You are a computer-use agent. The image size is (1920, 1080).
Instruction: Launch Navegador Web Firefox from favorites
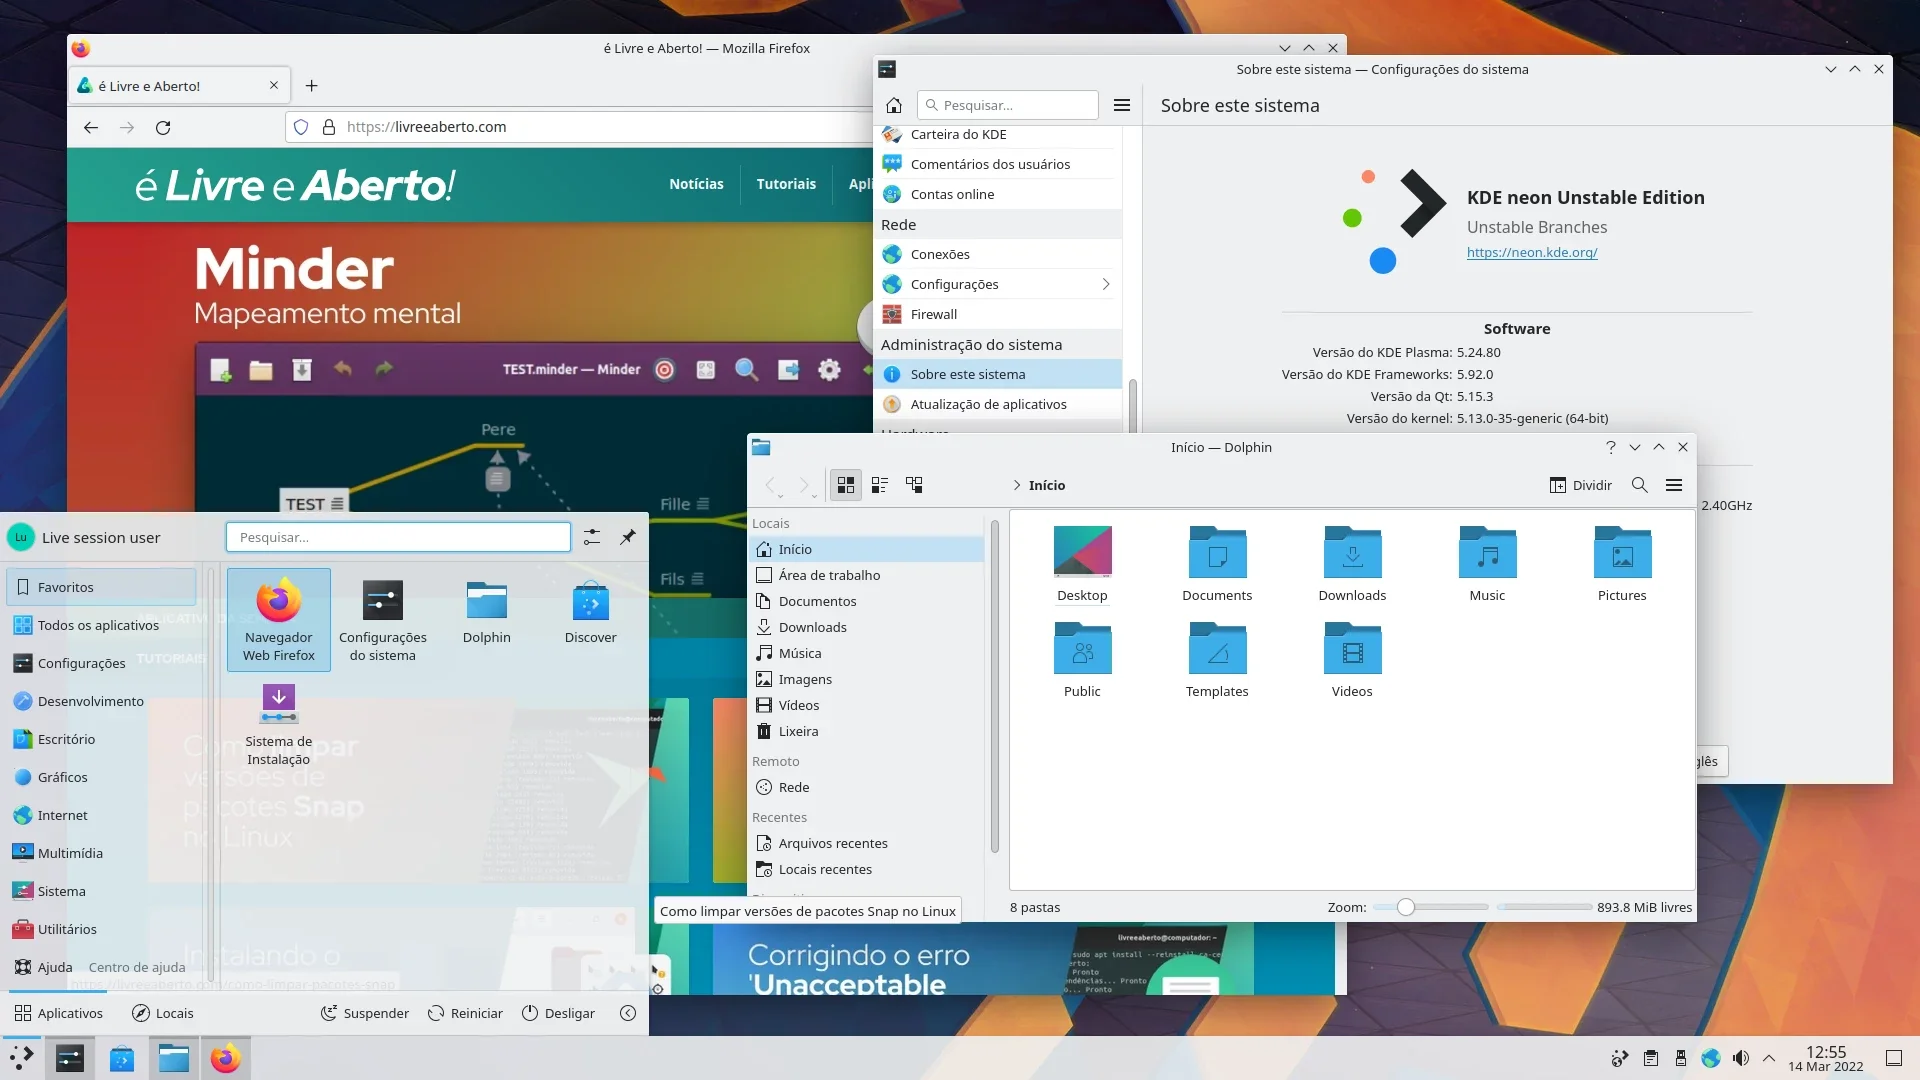pyautogui.click(x=279, y=620)
